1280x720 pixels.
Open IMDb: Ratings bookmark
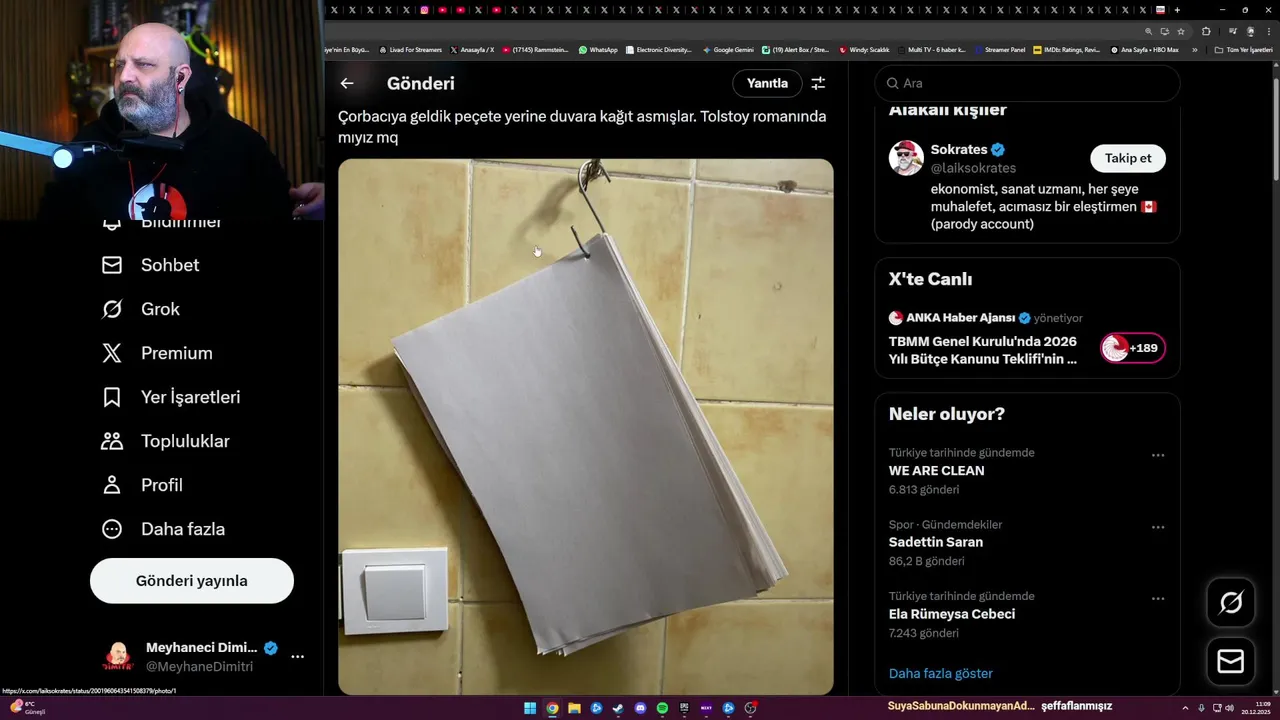(x=1066, y=50)
